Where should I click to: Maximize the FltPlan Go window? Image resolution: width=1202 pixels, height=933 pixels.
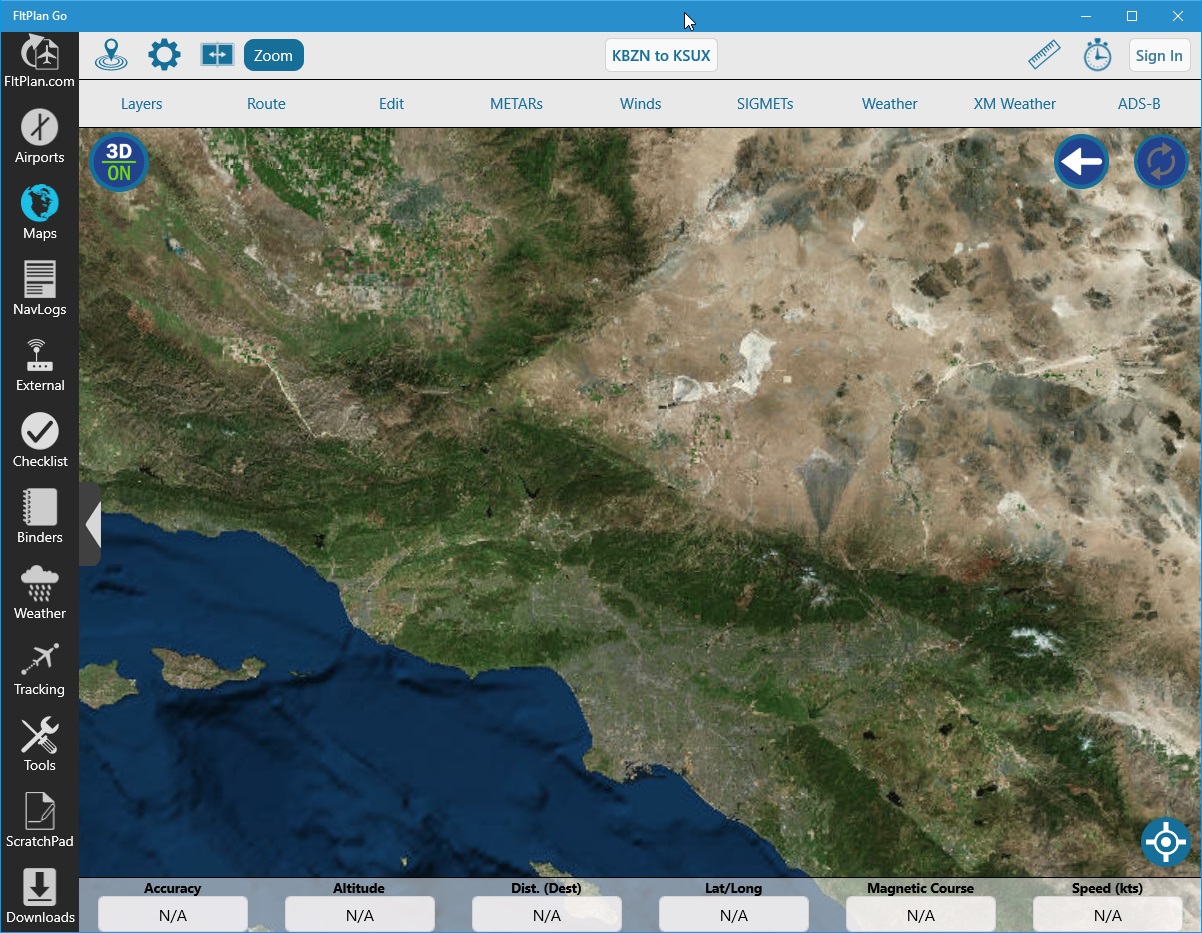[x=1132, y=16]
